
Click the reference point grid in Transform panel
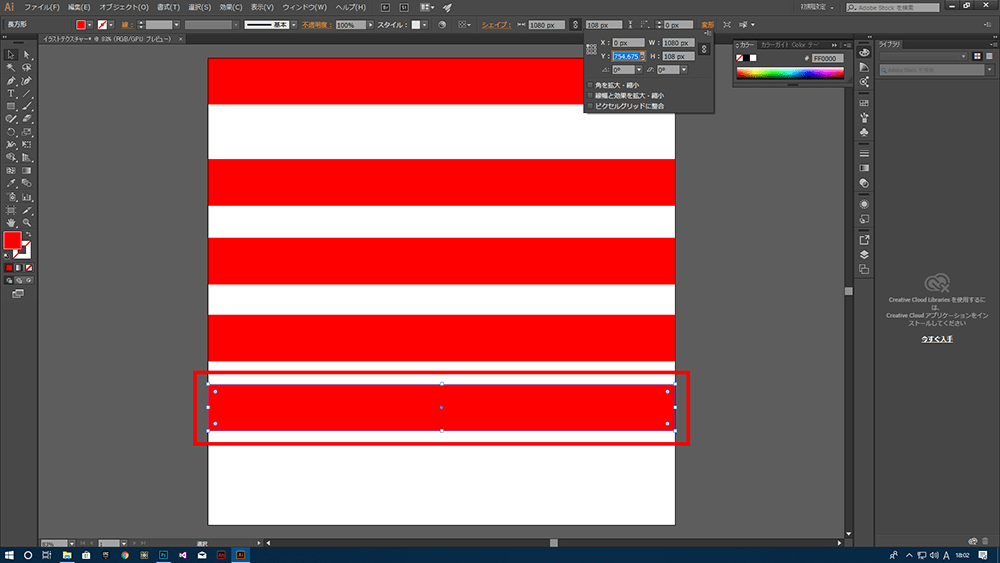(x=591, y=49)
